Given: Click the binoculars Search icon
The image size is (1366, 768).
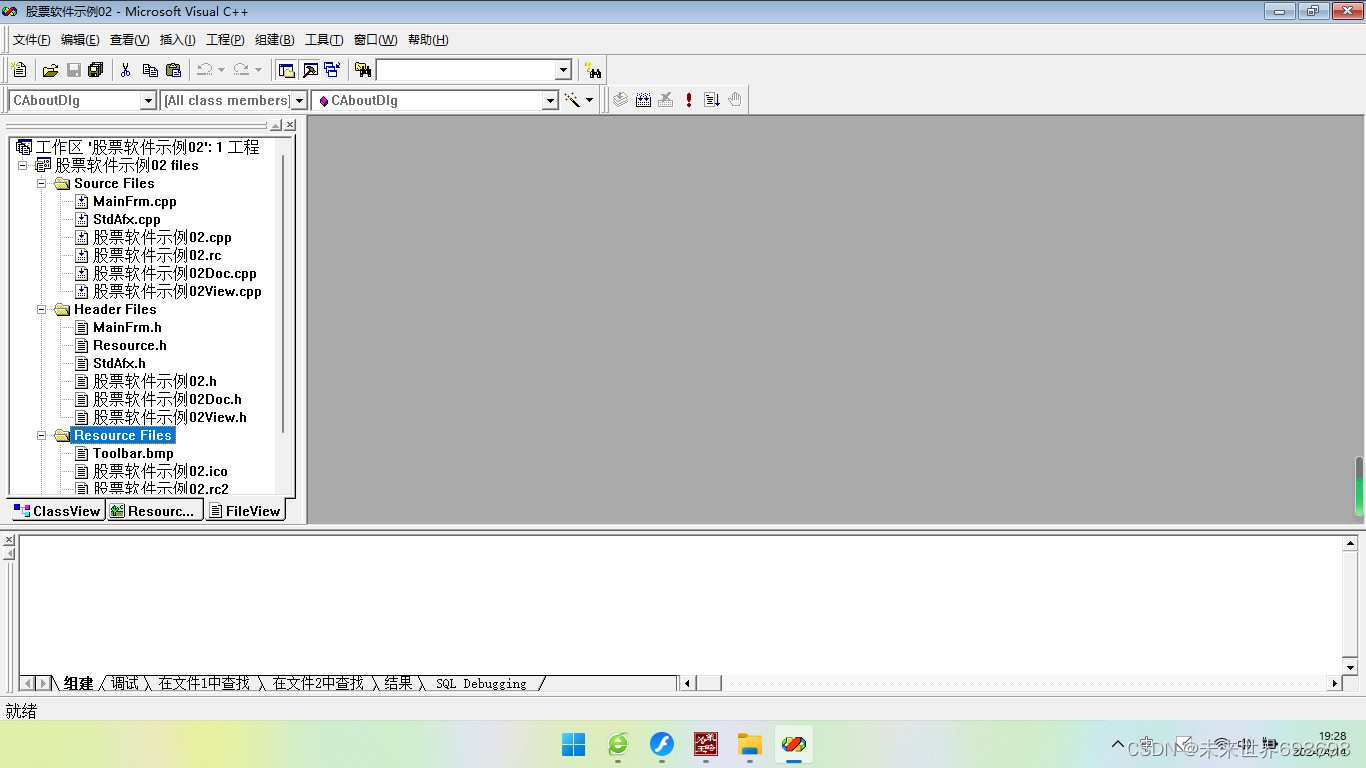Looking at the screenshot, I should tap(594, 70).
